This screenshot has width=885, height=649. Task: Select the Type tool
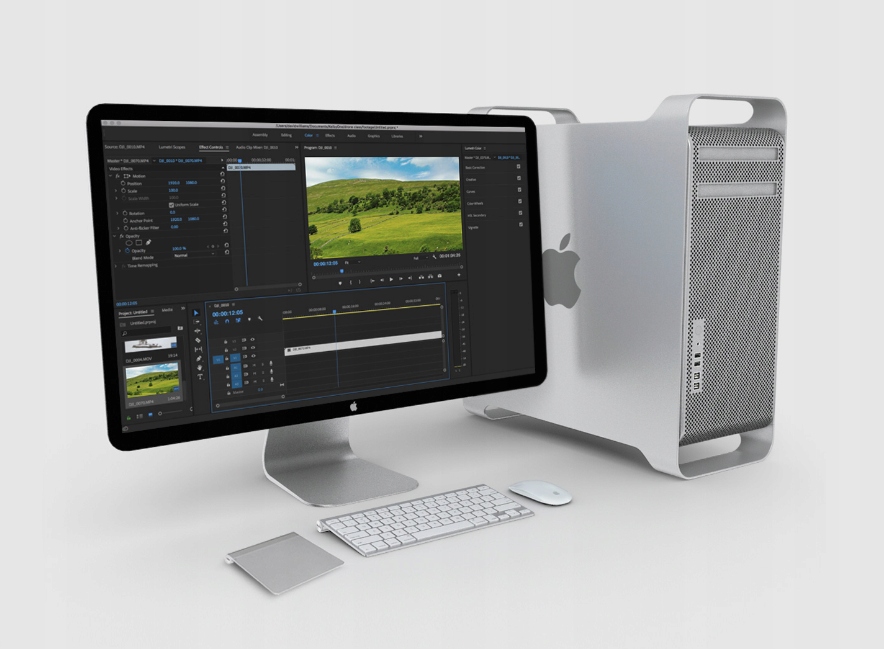tap(200, 376)
